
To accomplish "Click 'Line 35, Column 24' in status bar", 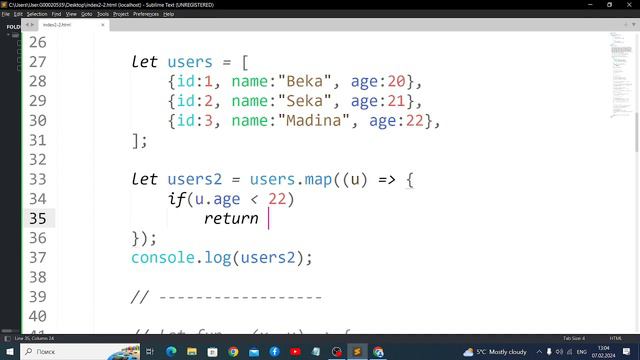I will click(x=34, y=338).
